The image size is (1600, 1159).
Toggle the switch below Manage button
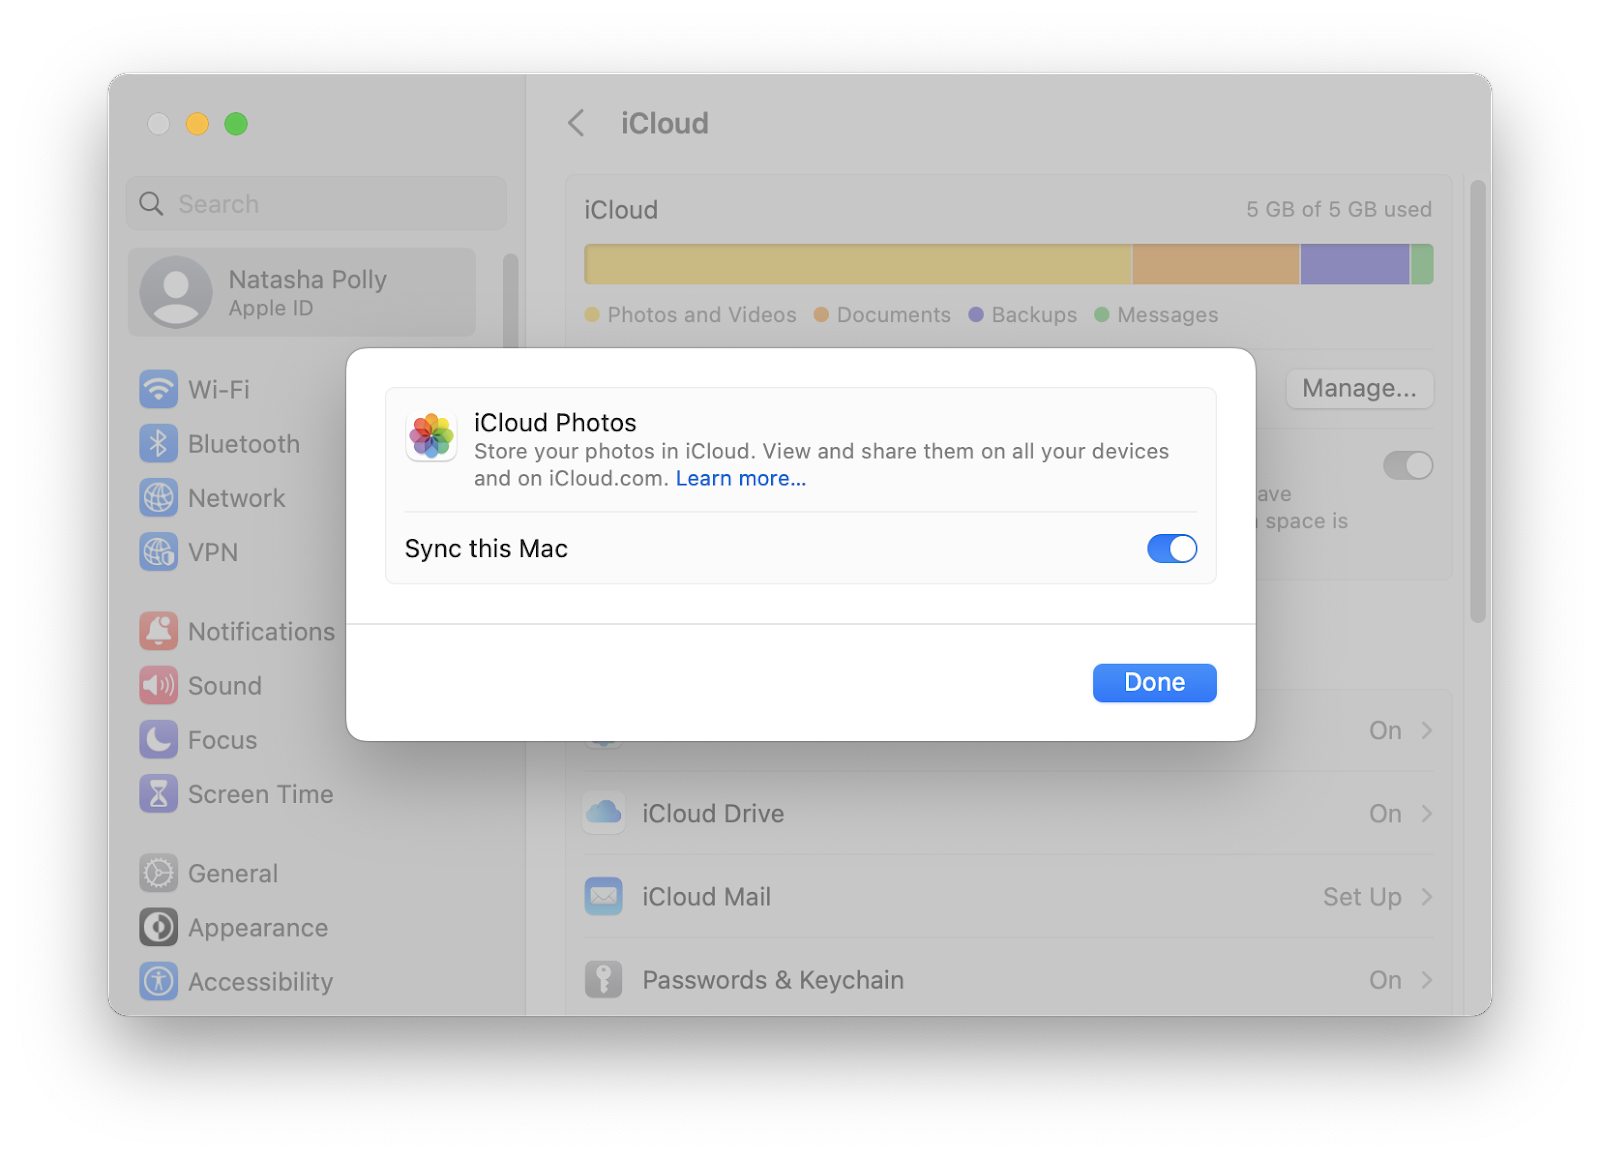[x=1408, y=465]
